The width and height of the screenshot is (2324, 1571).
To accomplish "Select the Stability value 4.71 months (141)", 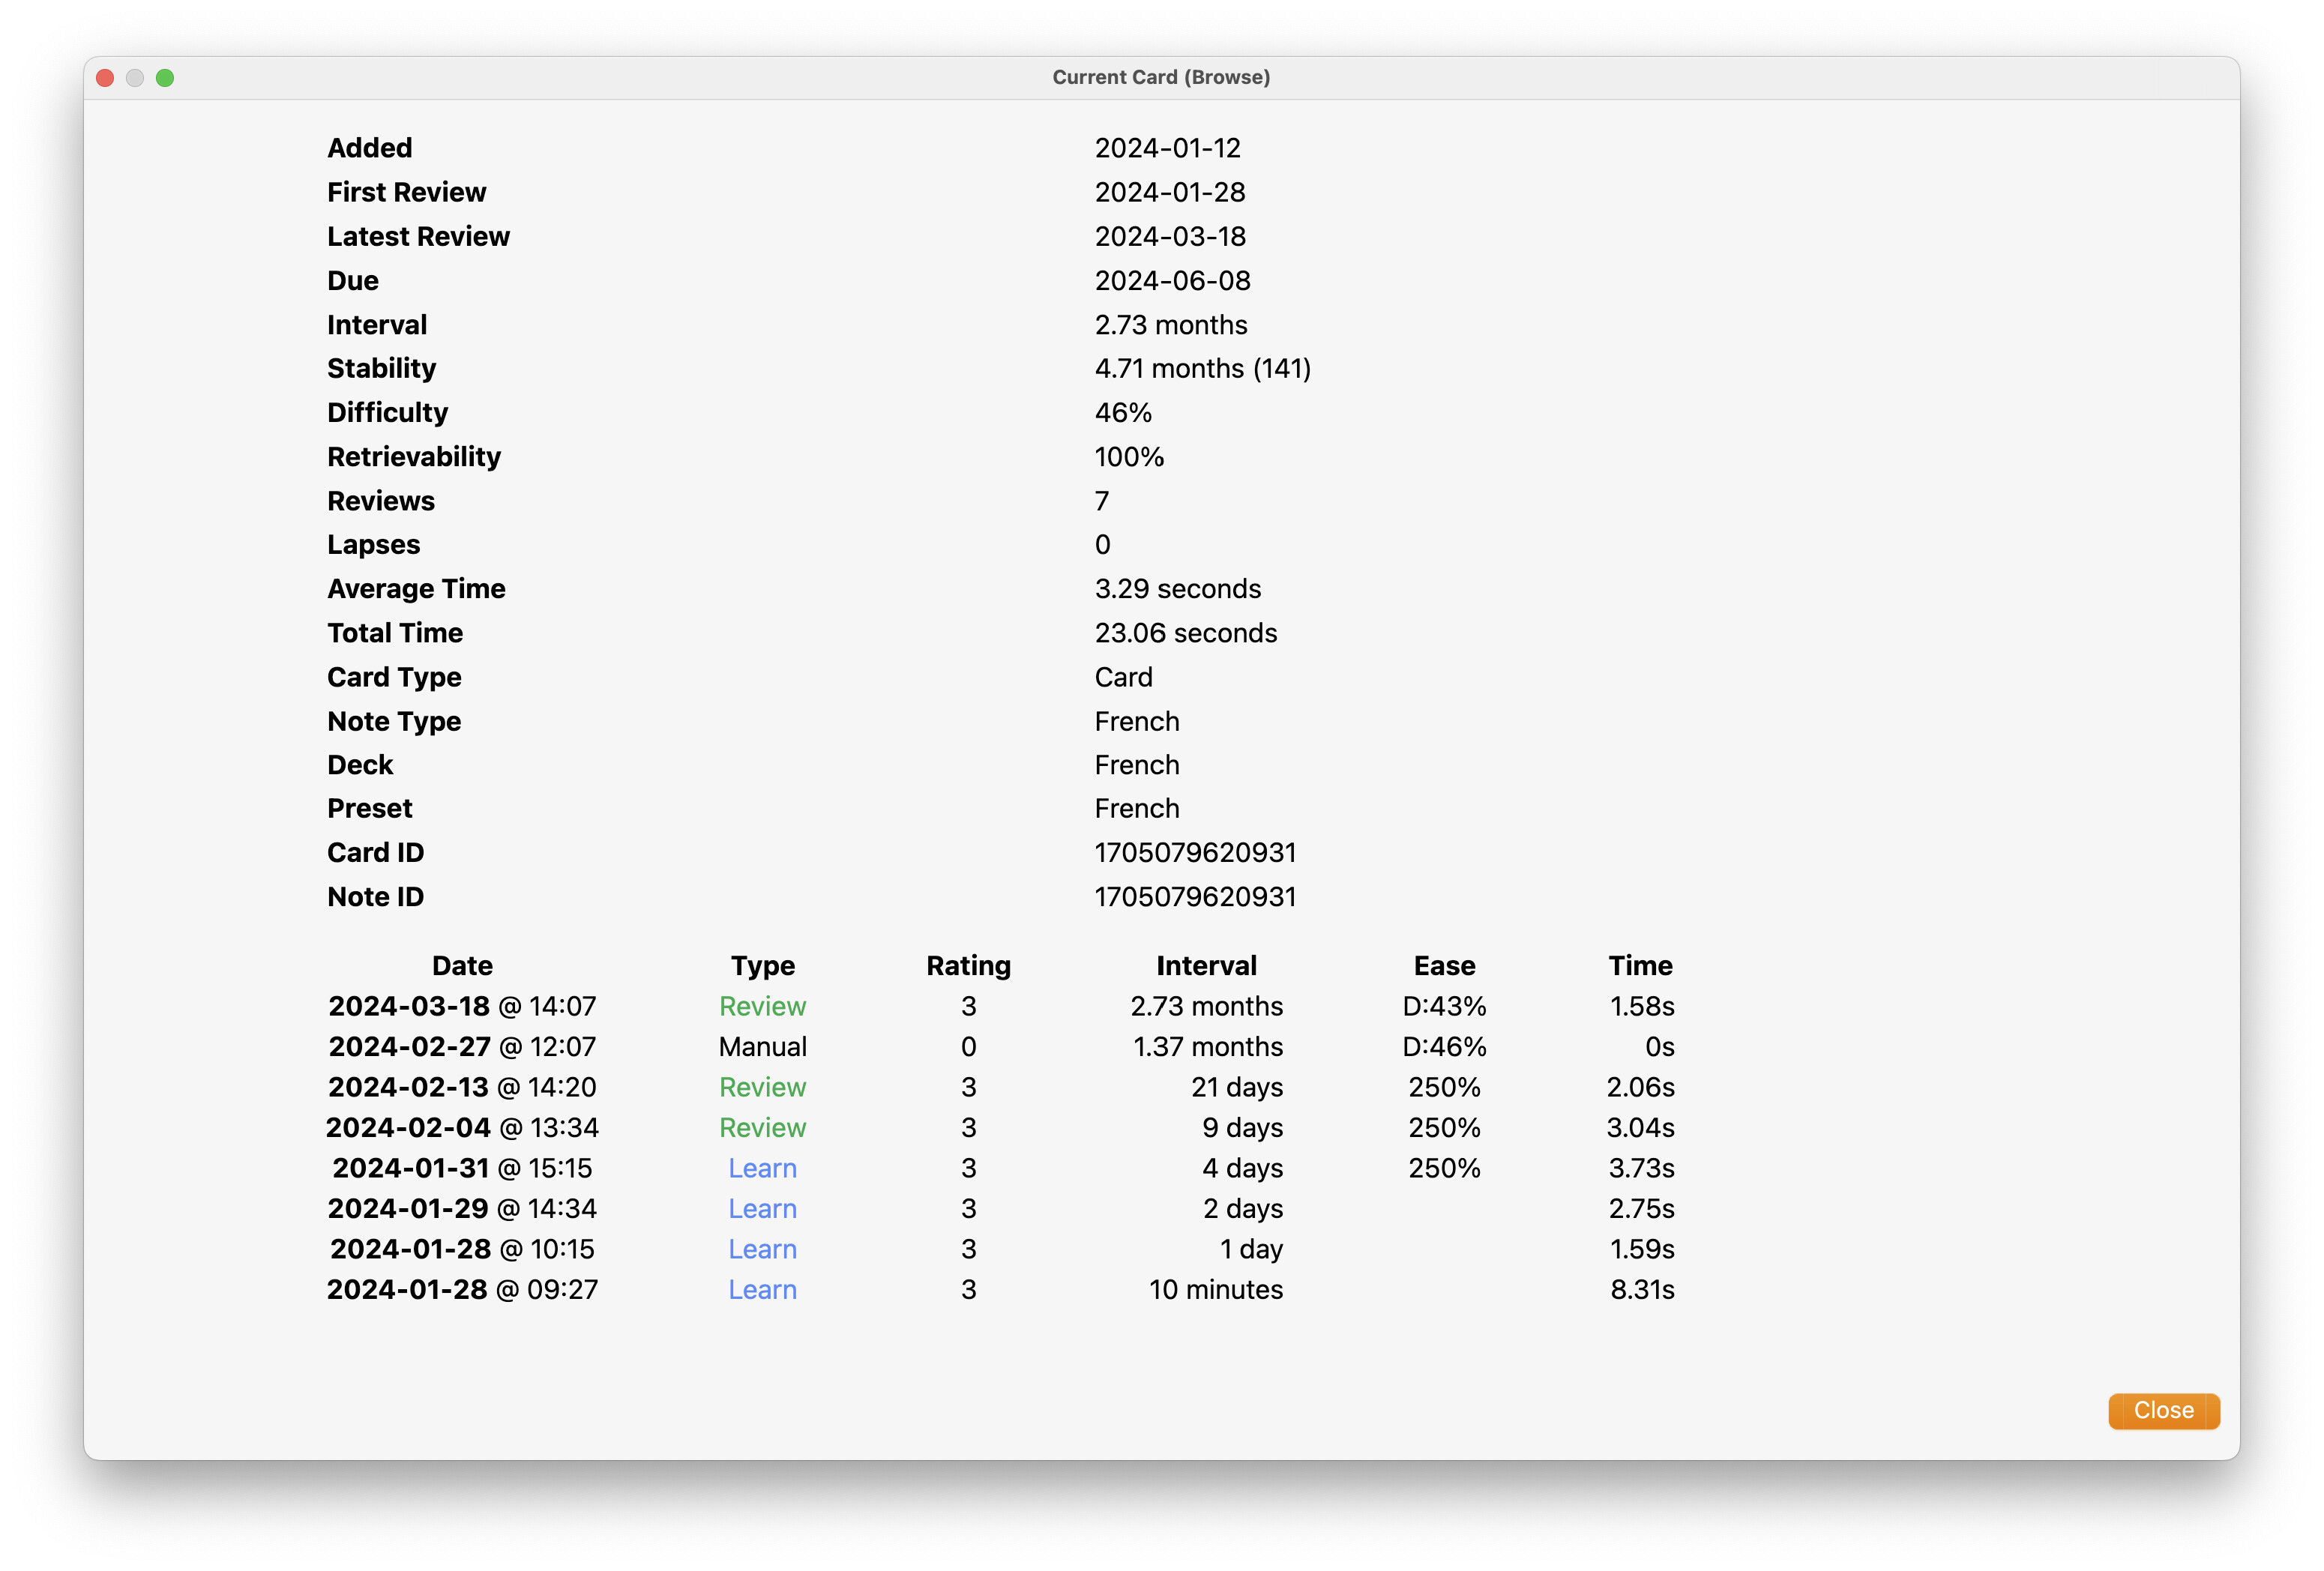I will [1202, 368].
